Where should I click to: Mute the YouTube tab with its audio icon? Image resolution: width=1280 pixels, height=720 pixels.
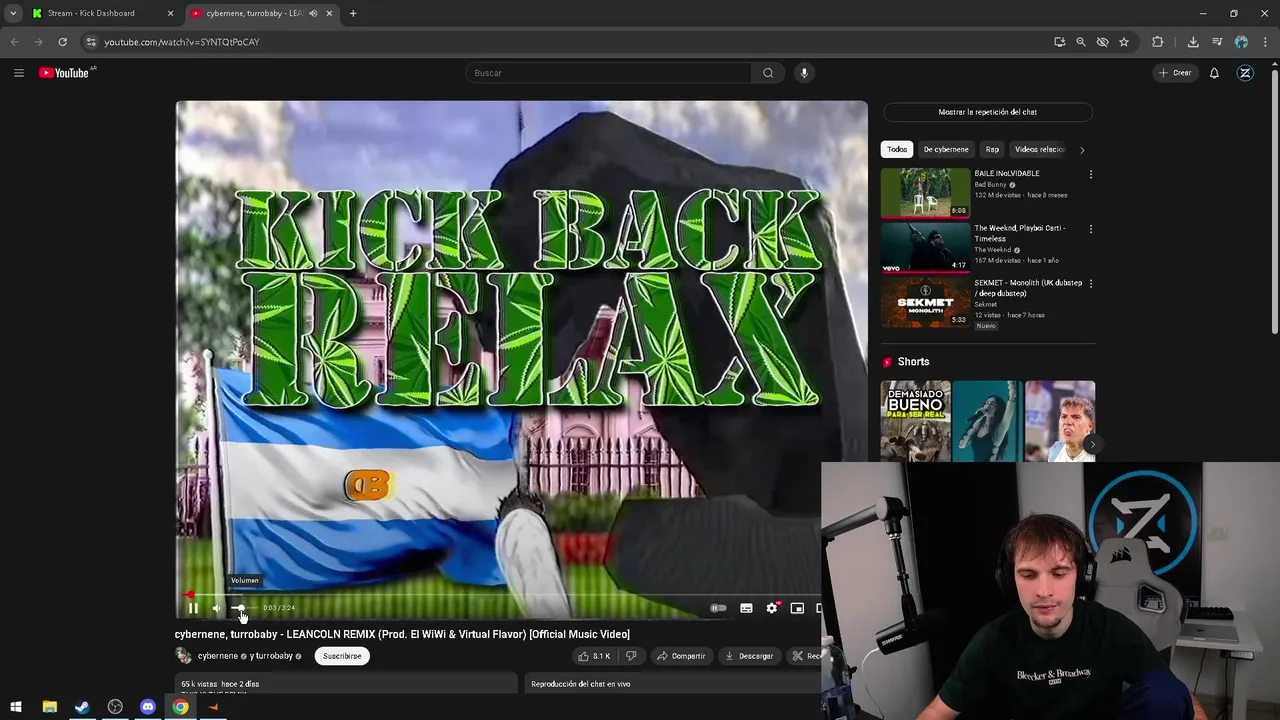click(313, 14)
